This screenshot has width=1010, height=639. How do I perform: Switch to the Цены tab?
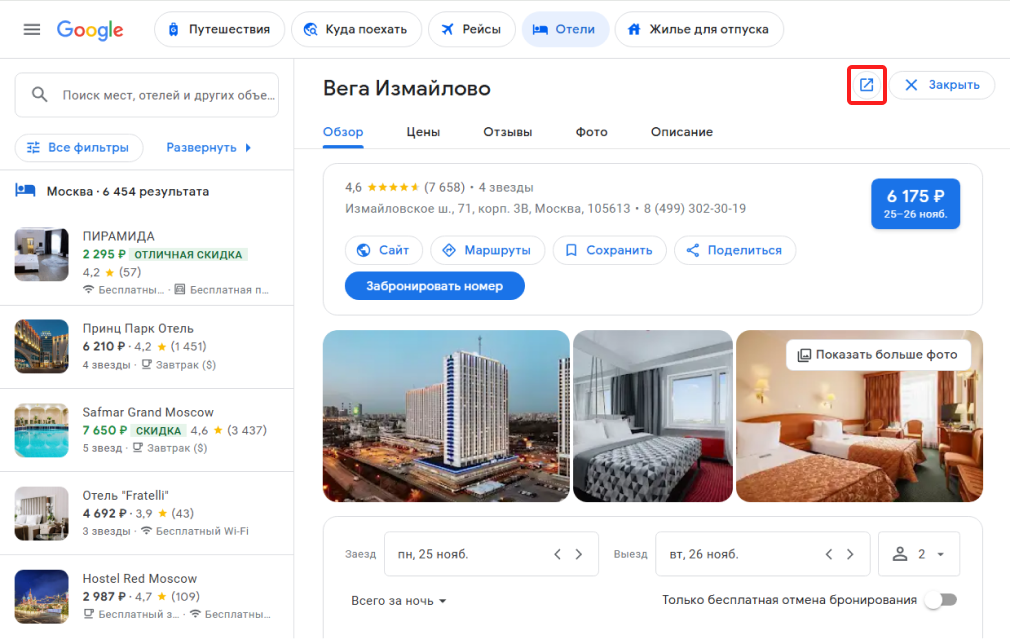click(423, 132)
